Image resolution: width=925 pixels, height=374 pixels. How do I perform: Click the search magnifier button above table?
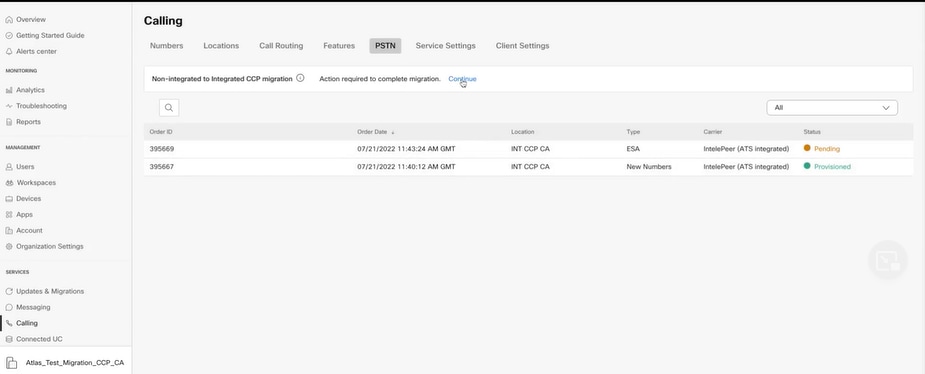pos(169,107)
